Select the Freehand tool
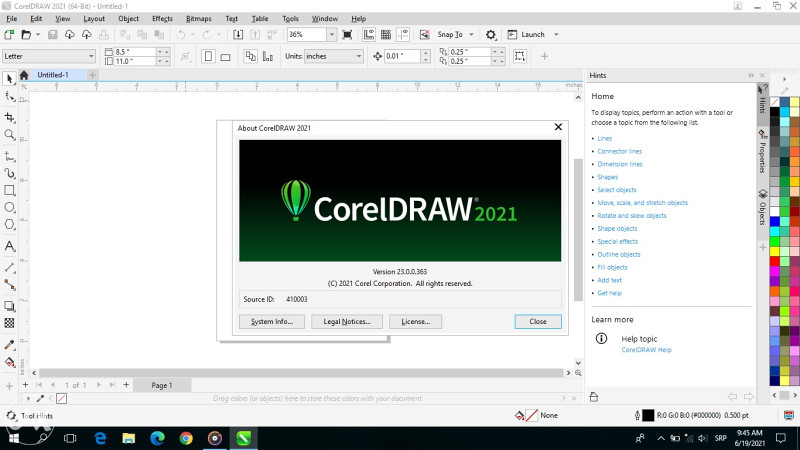 (9, 156)
